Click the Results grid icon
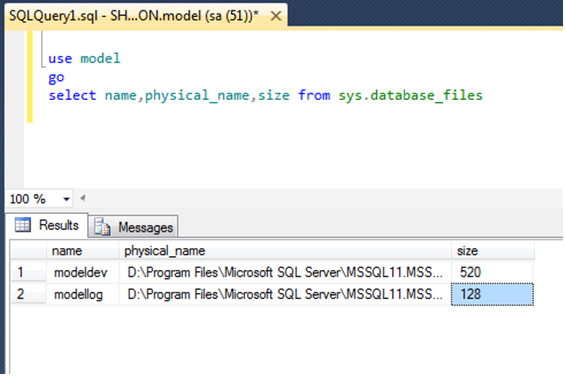The width and height of the screenshot is (565, 385). 22,225
